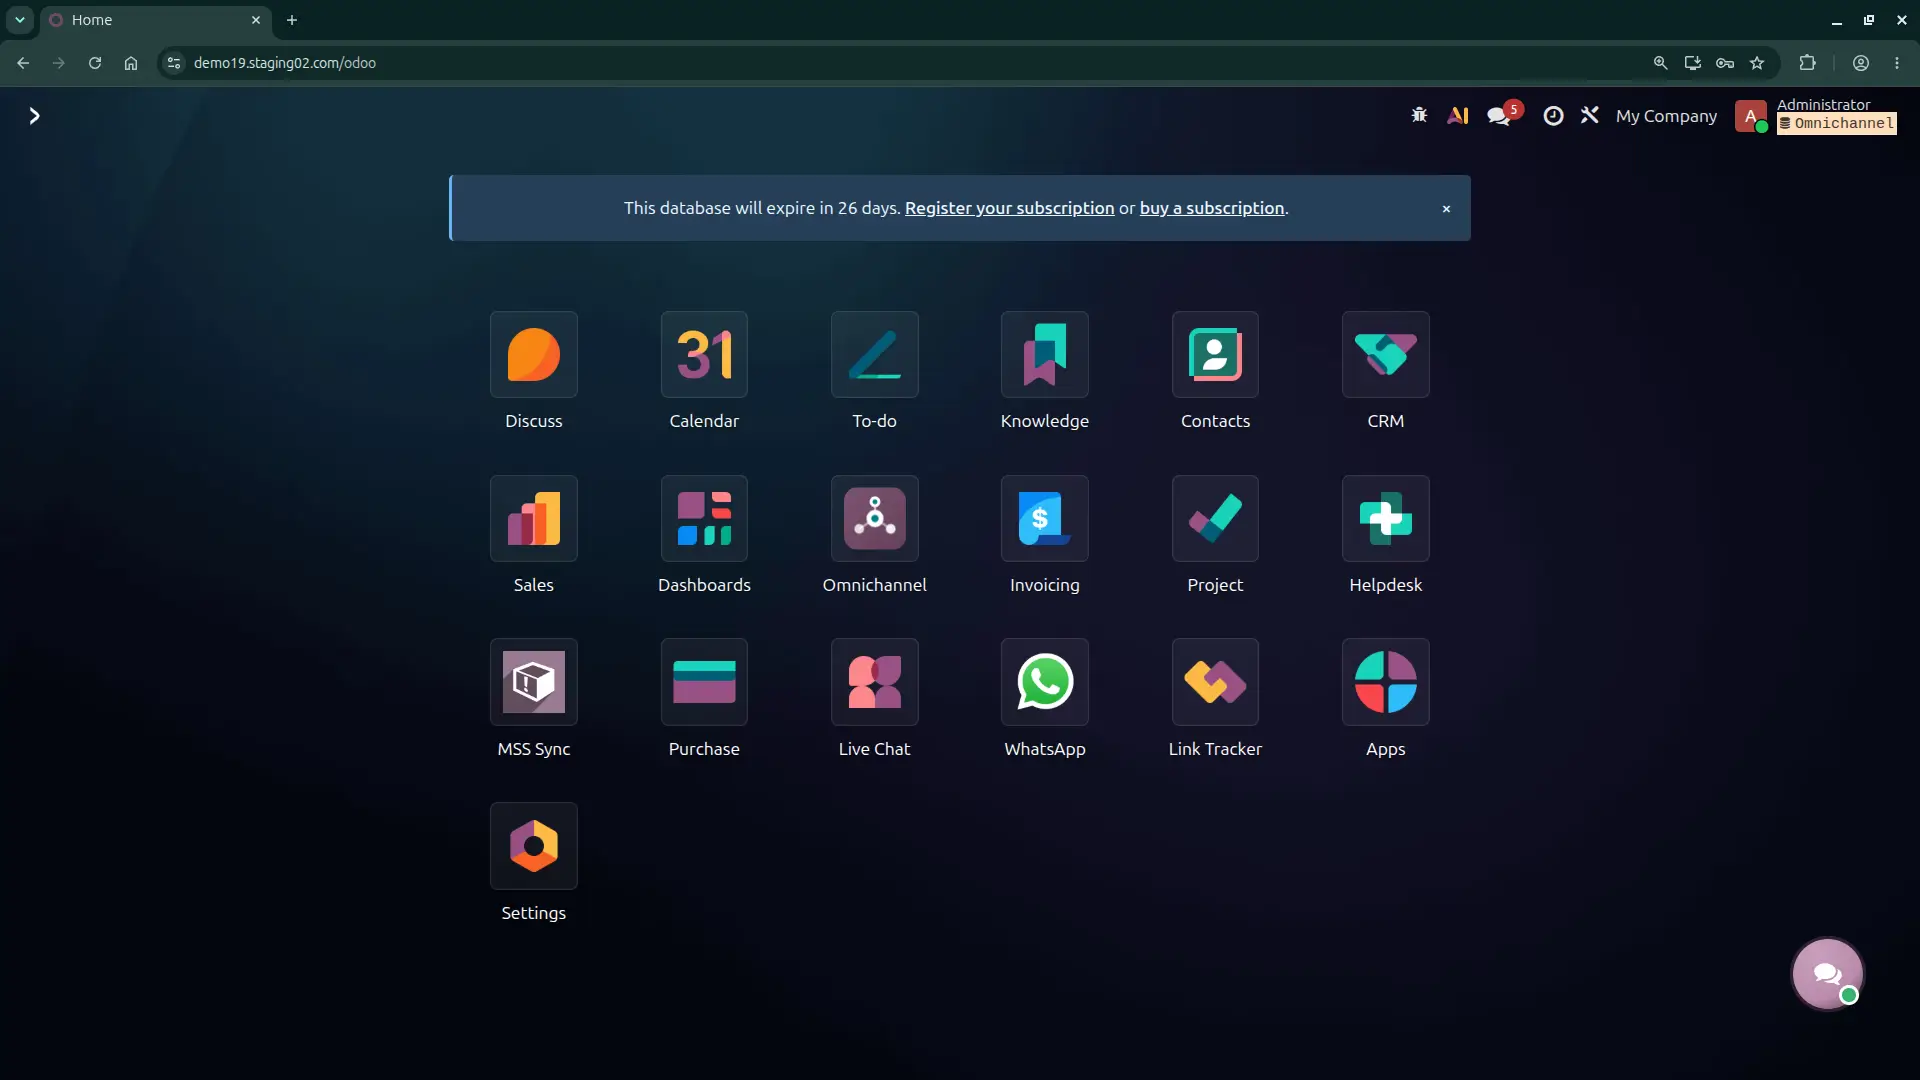Image resolution: width=1920 pixels, height=1080 pixels.
Task: Launch the Calendar app
Action: 704,355
